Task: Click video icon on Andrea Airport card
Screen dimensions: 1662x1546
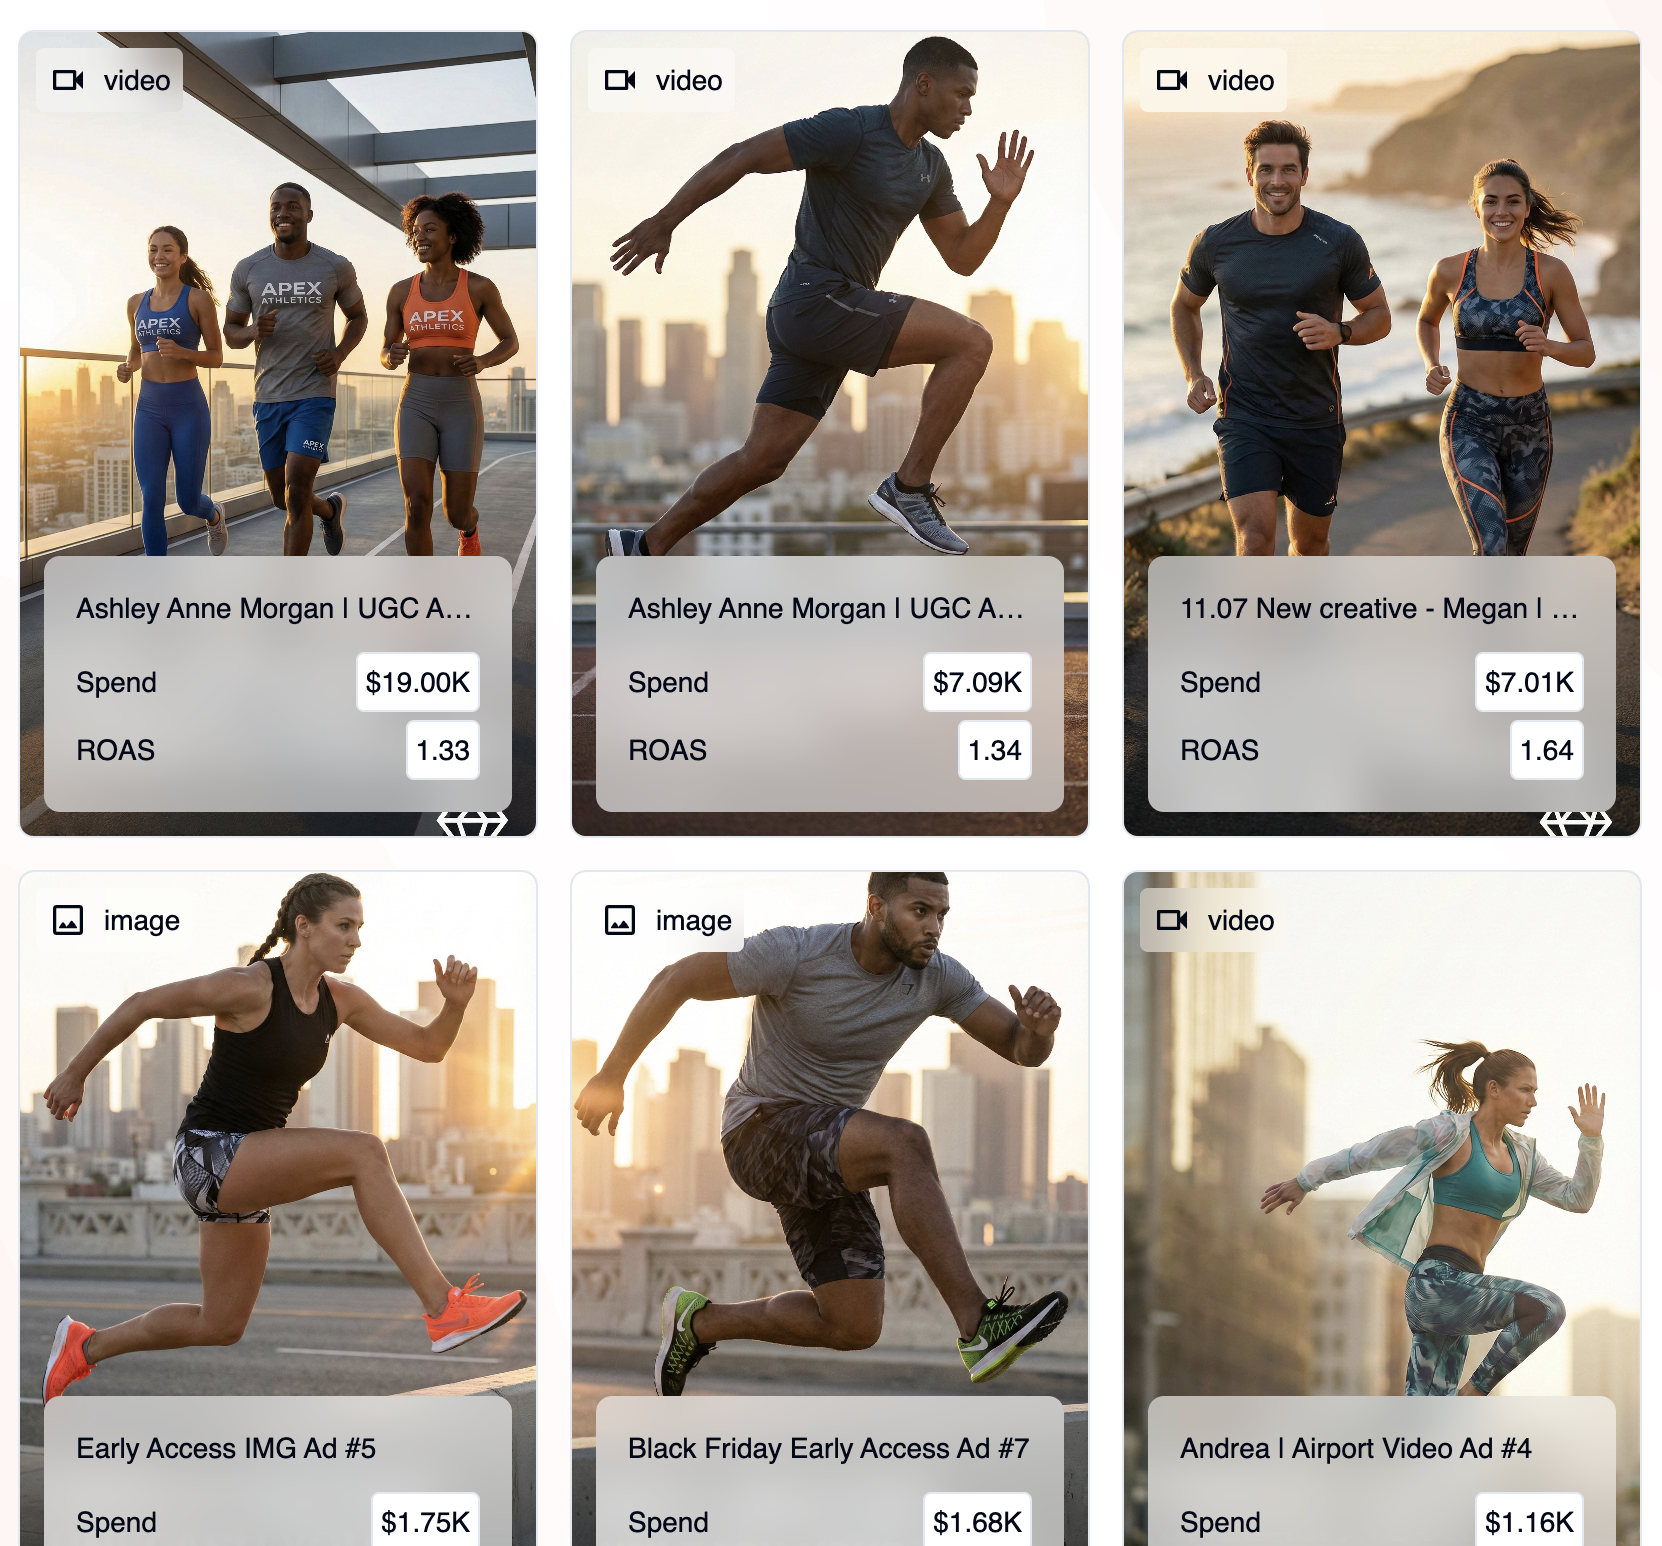Action: [1172, 920]
